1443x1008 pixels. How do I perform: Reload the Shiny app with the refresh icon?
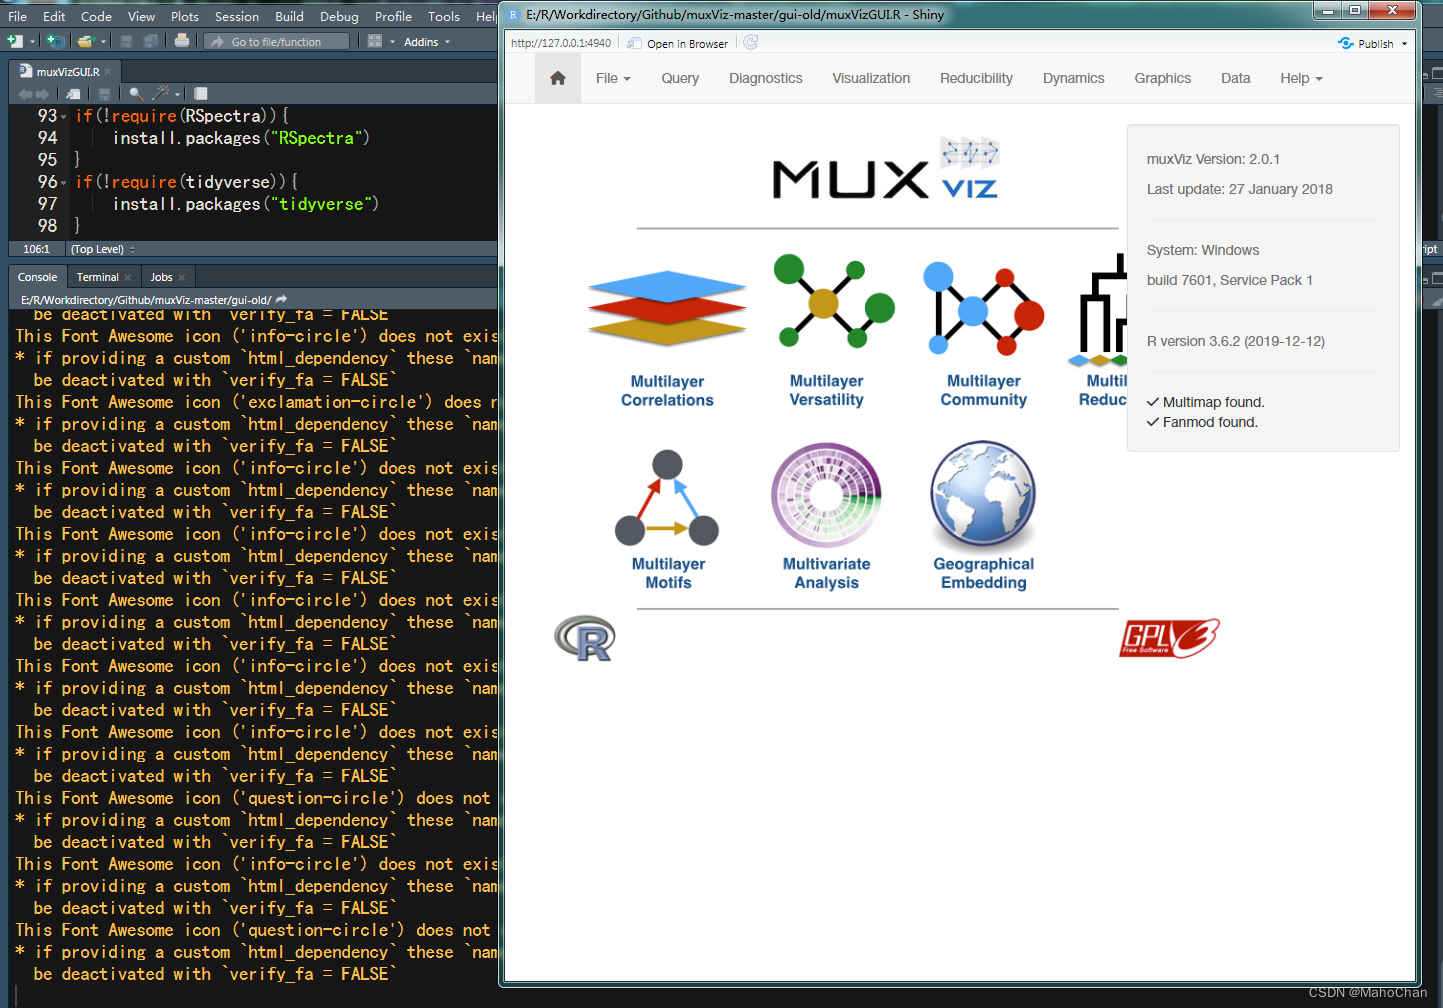[750, 43]
